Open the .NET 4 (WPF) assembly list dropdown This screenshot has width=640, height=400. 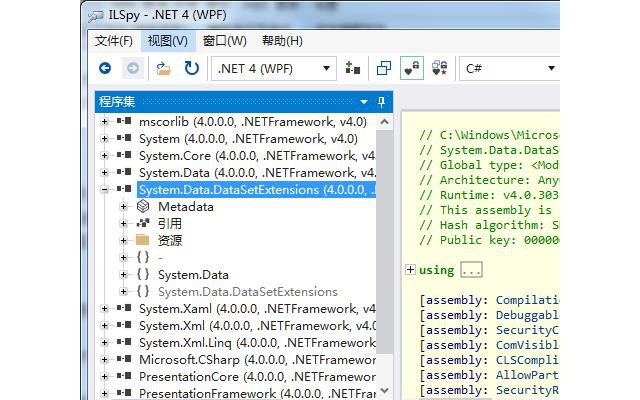pyautogui.click(x=274, y=68)
